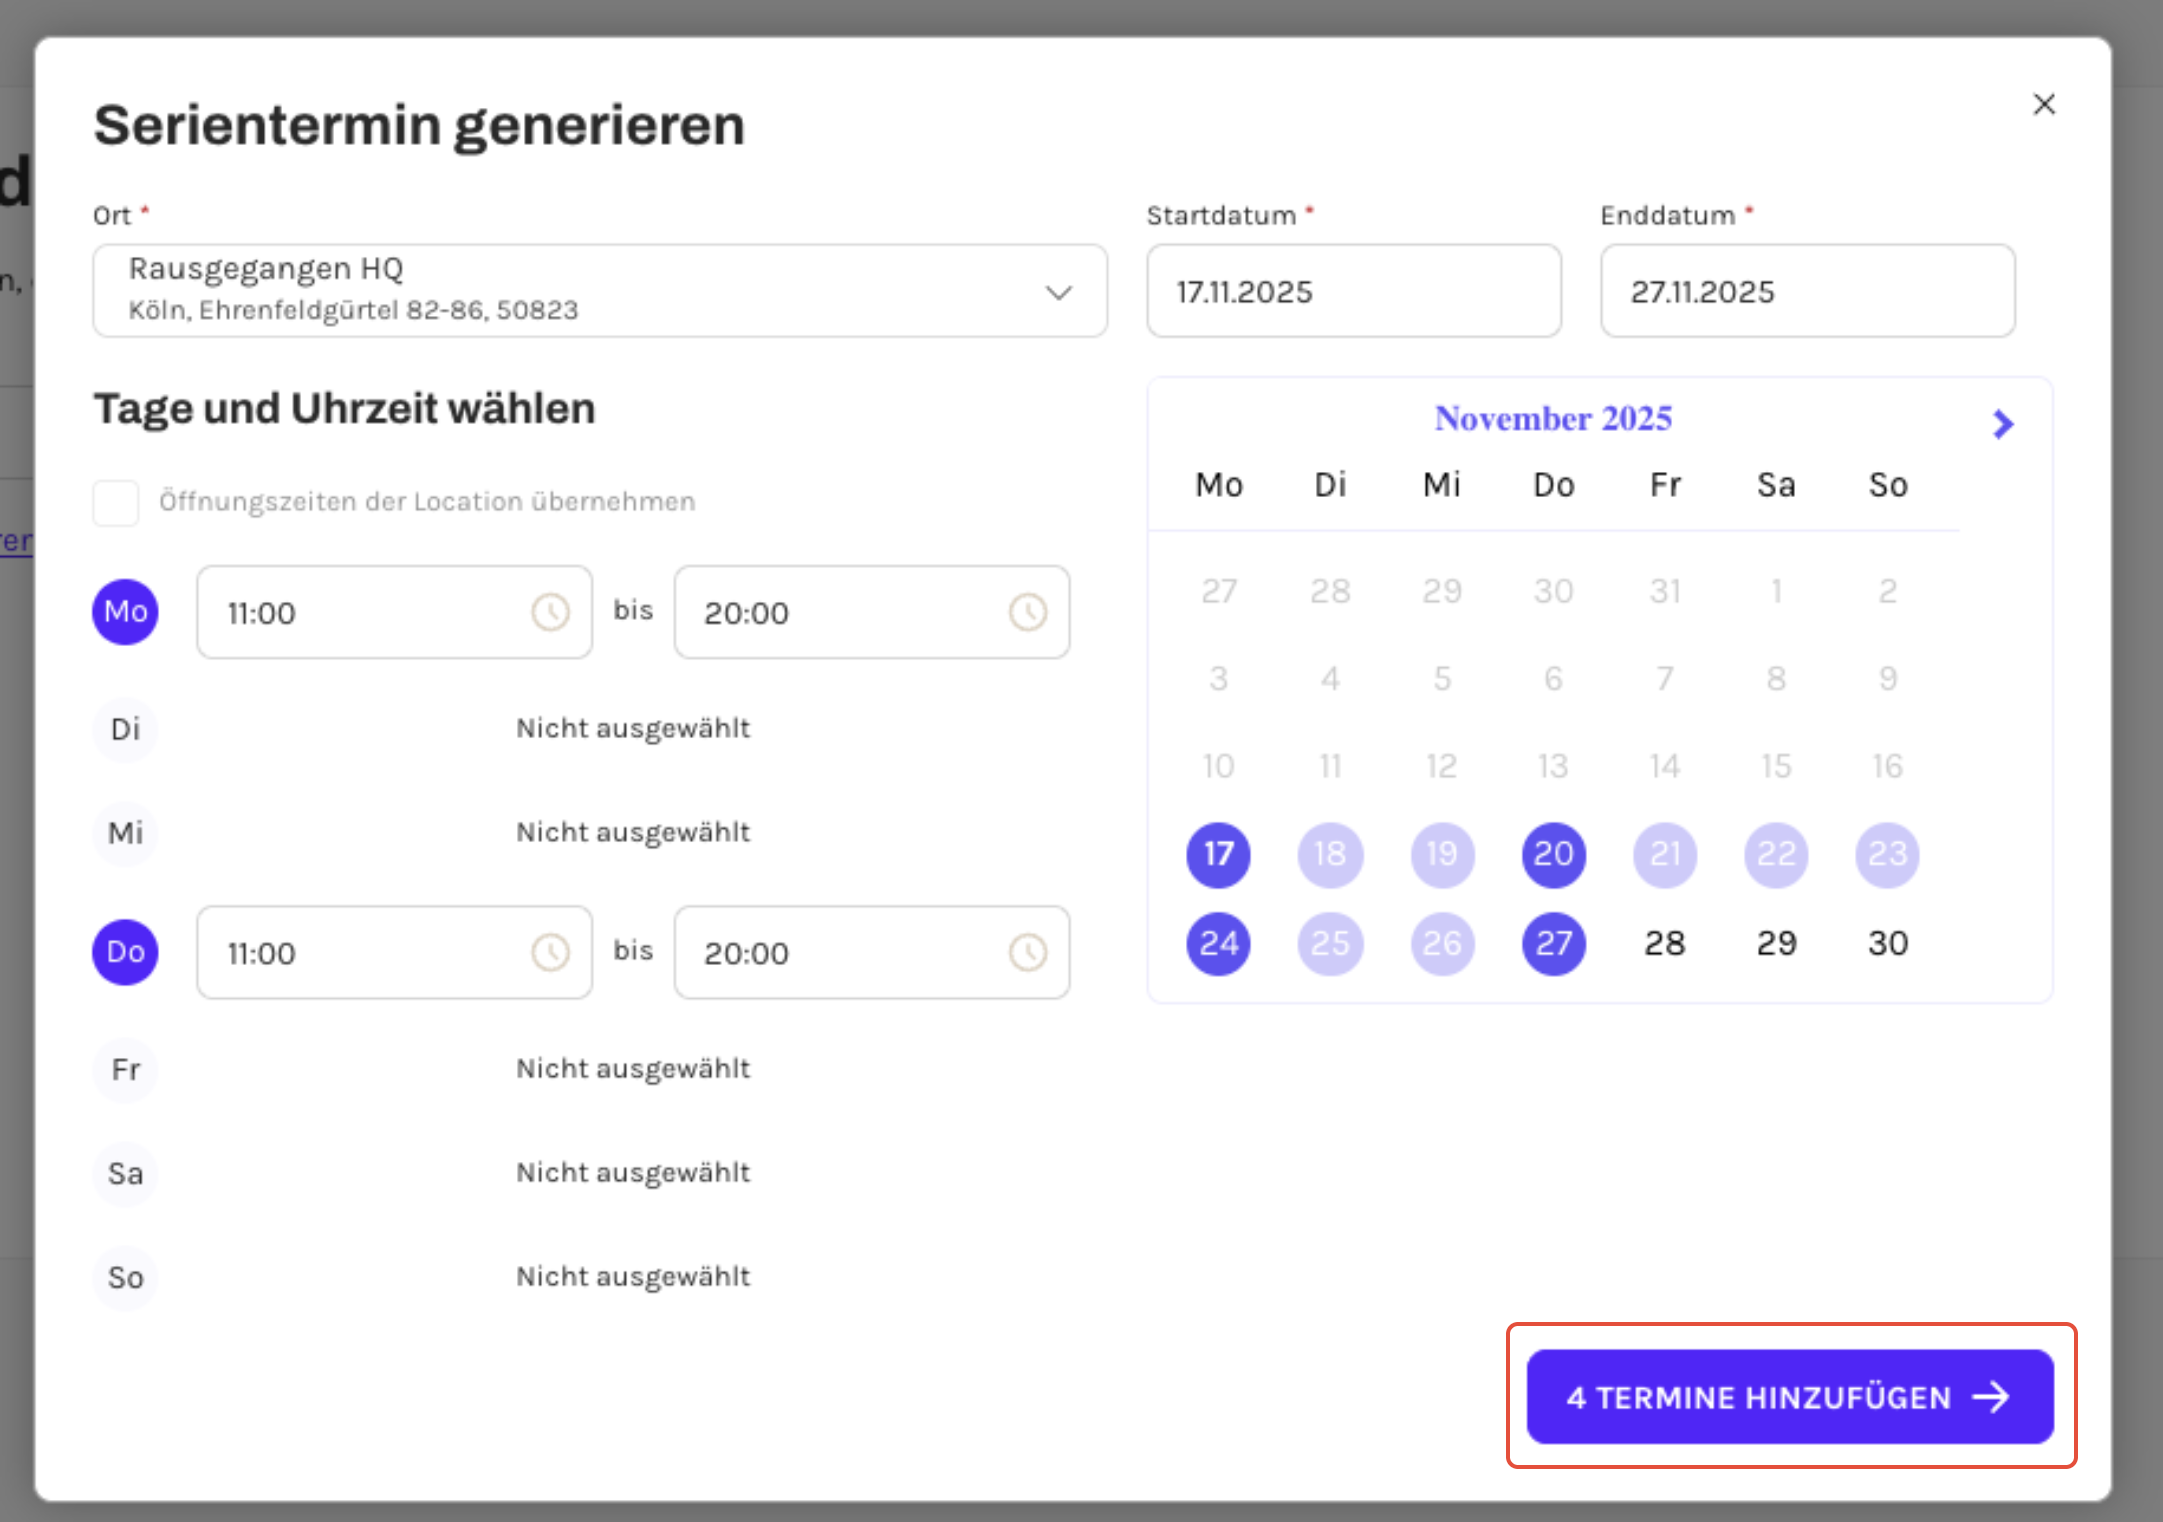The width and height of the screenshot is (2163, 1522).
Task: Deselect the Mo weekday toggle
Action: click(x=125, y=612)
